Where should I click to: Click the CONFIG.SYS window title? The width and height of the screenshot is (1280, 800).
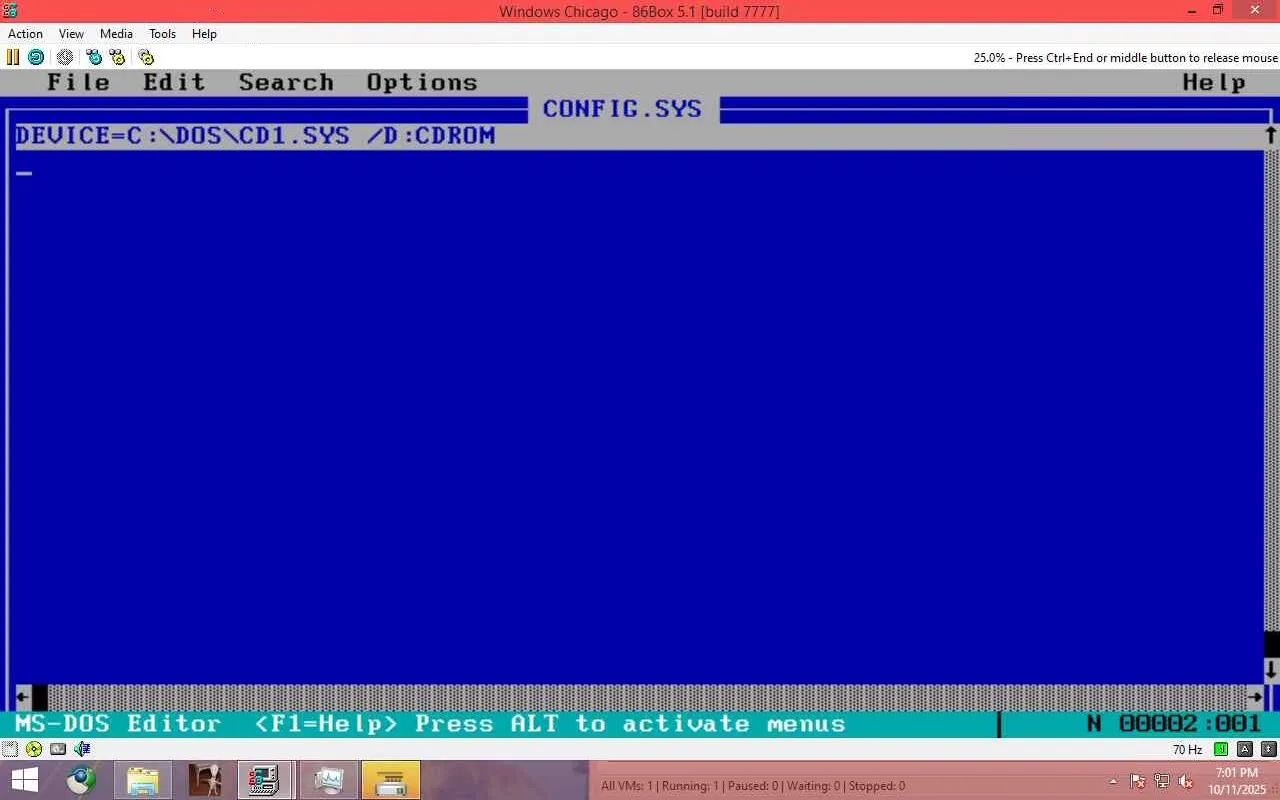pyautogui.click(x=622, y=109)
